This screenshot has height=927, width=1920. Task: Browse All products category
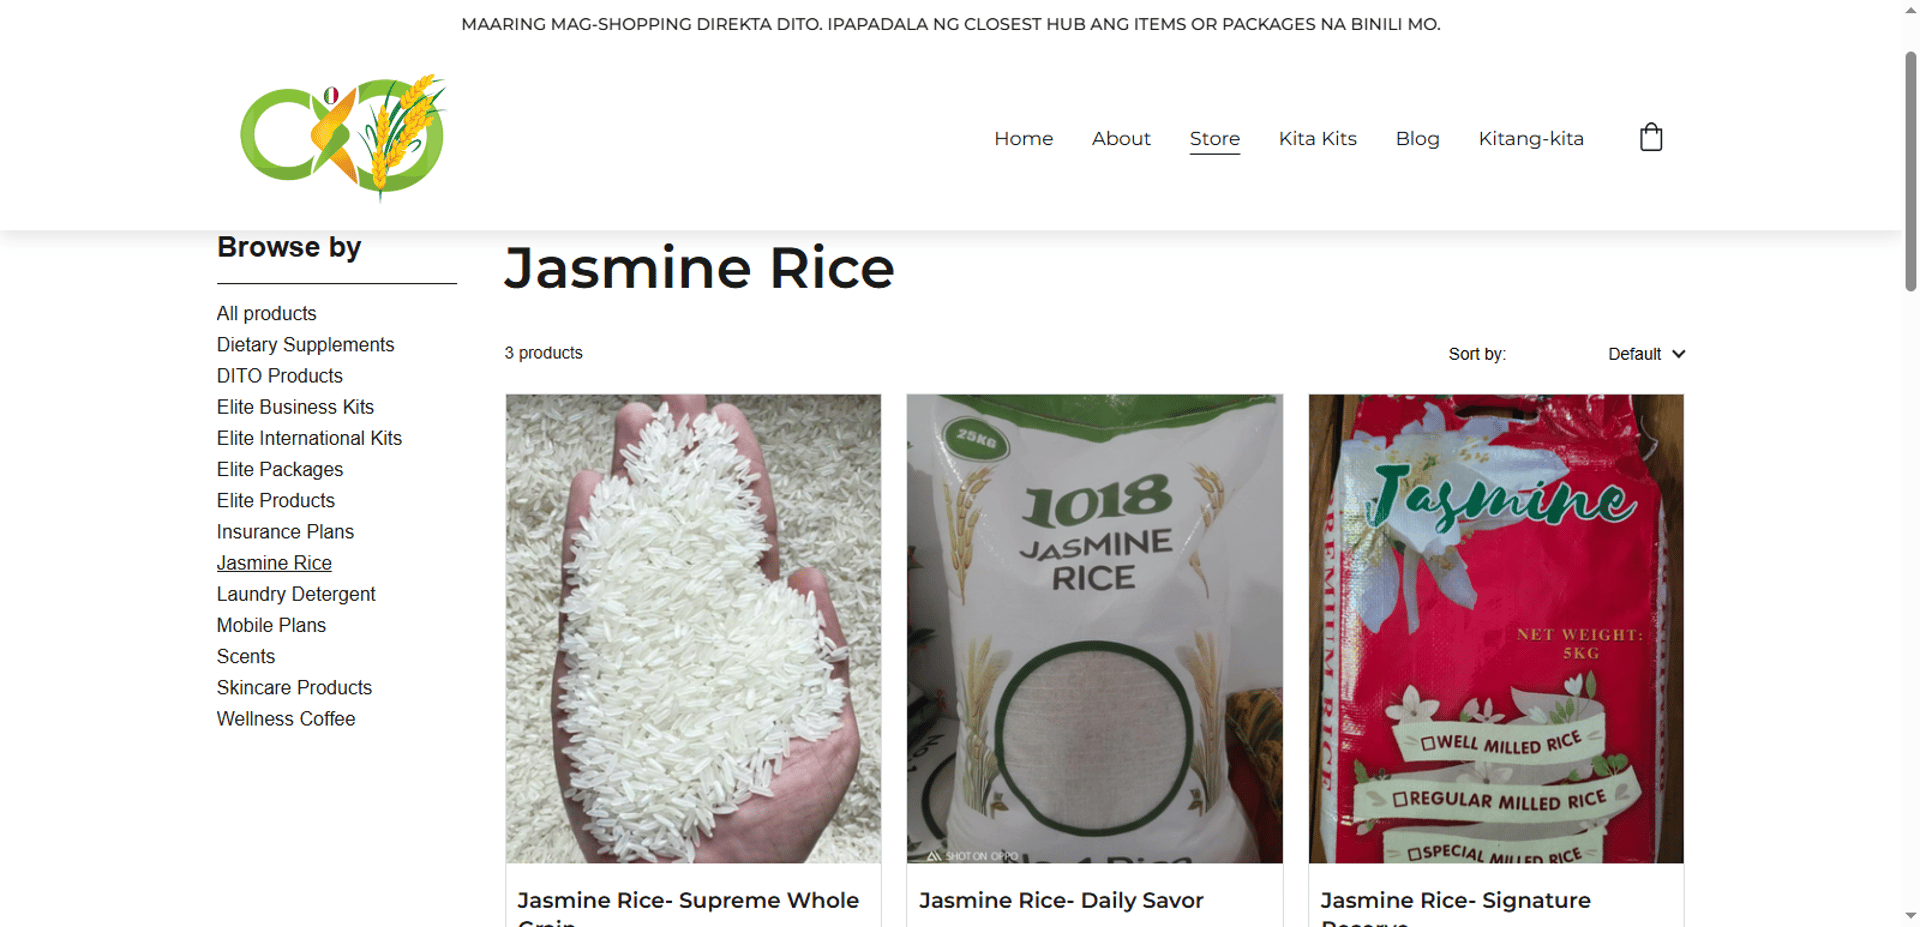point(266,313)
